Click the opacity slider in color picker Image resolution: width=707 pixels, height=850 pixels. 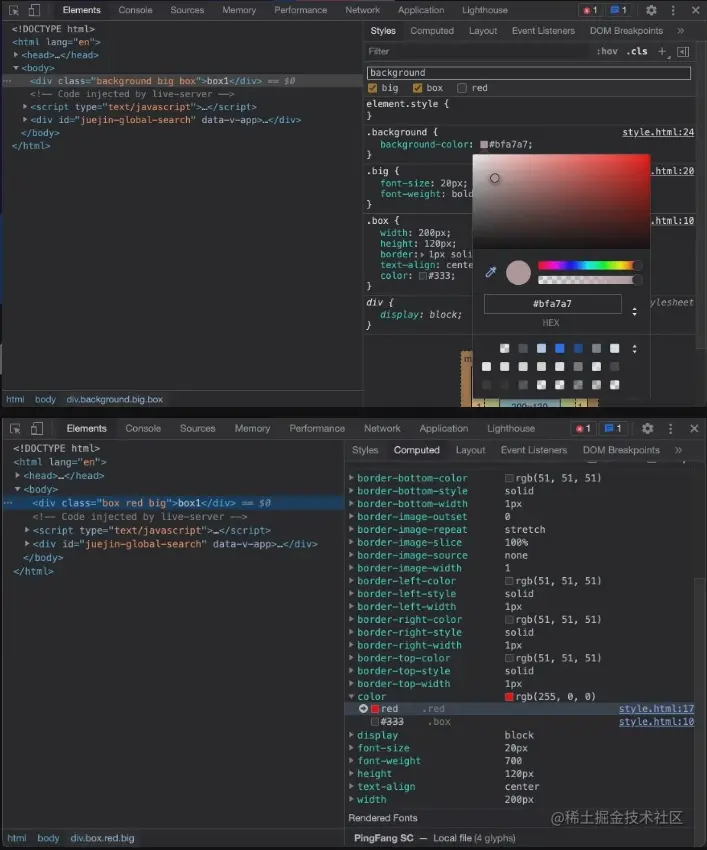coord(590,280)
